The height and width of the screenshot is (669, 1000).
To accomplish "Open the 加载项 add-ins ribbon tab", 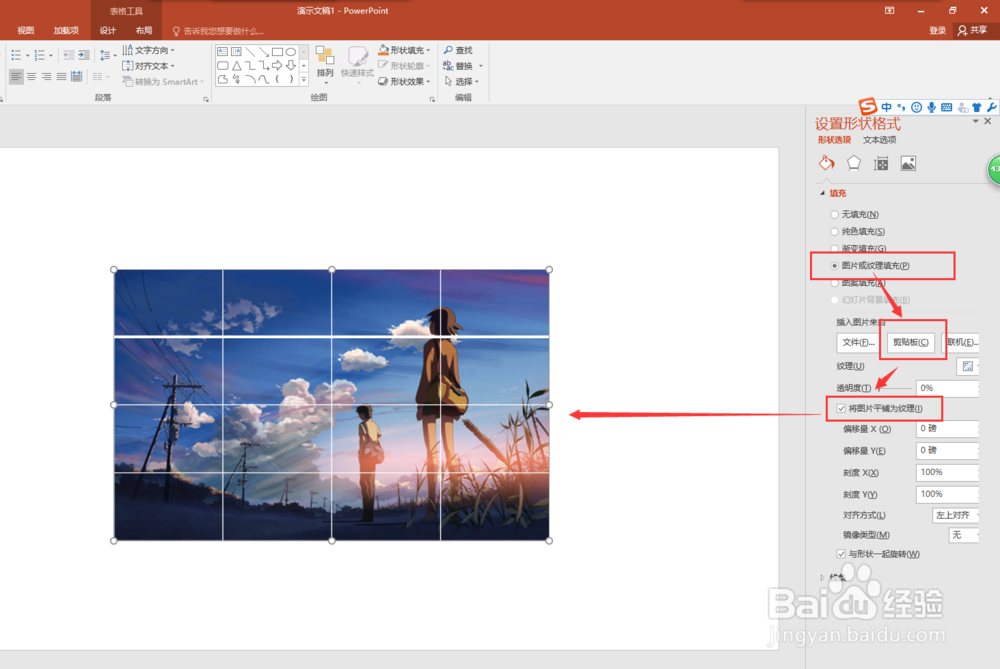I will pyautogui.click(x=66, y=31).
